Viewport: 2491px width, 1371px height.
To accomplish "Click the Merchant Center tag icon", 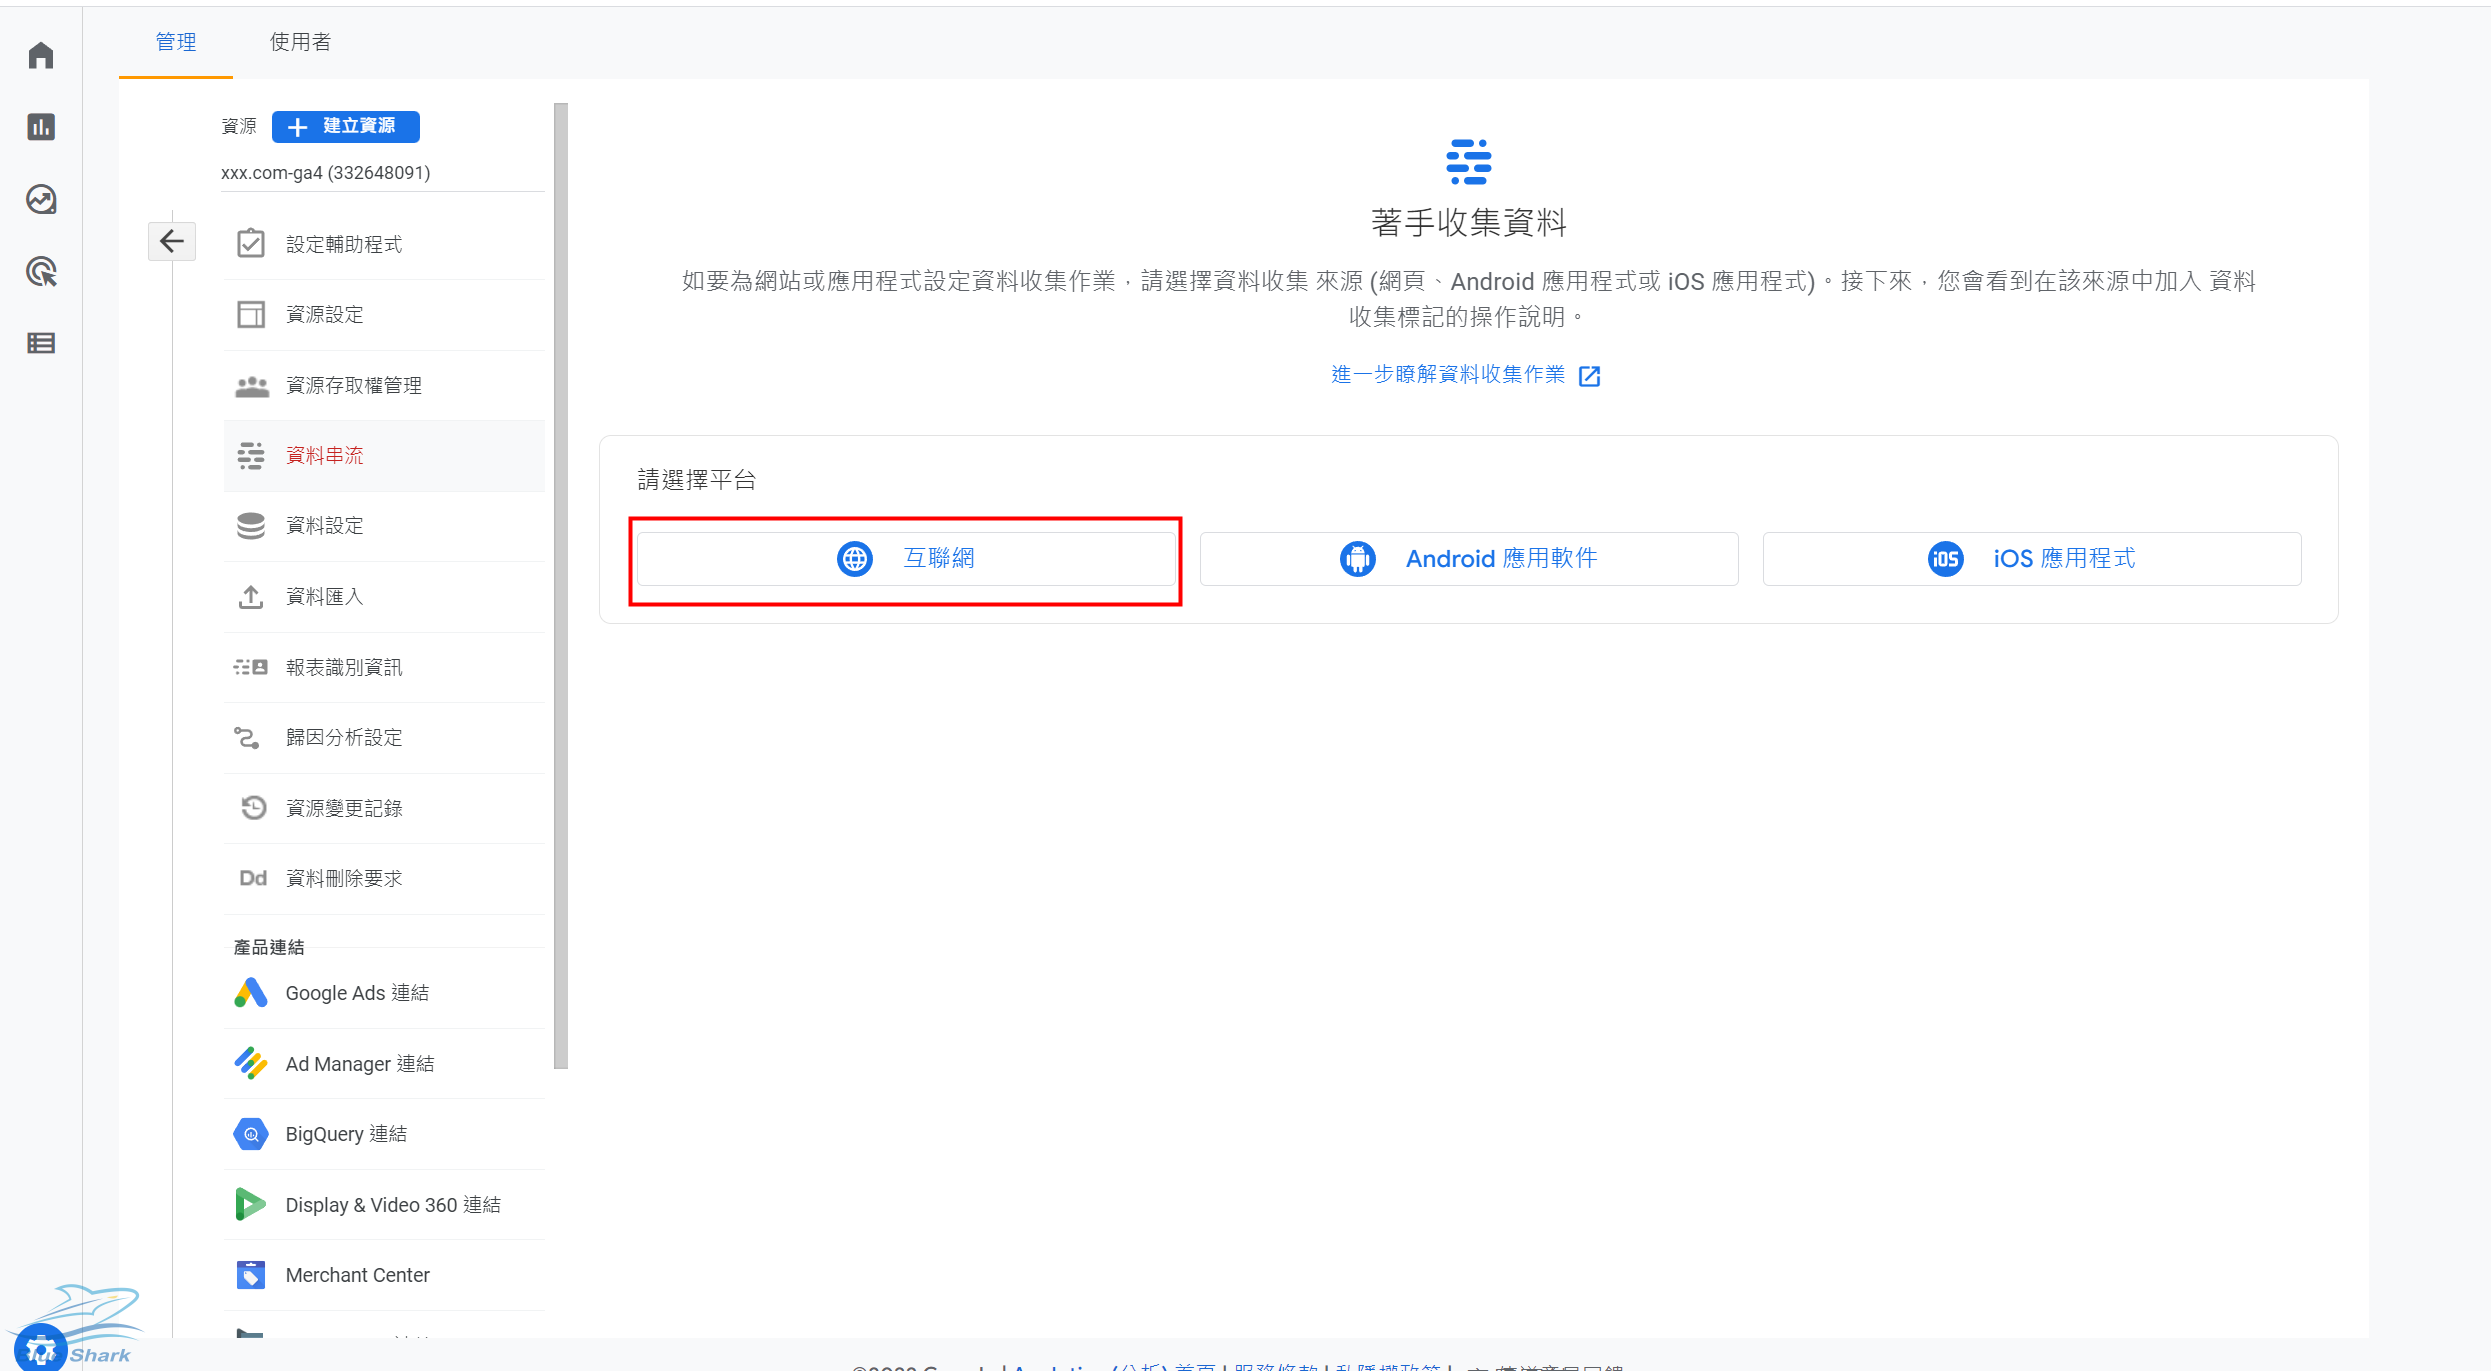I will [251, 1275].
